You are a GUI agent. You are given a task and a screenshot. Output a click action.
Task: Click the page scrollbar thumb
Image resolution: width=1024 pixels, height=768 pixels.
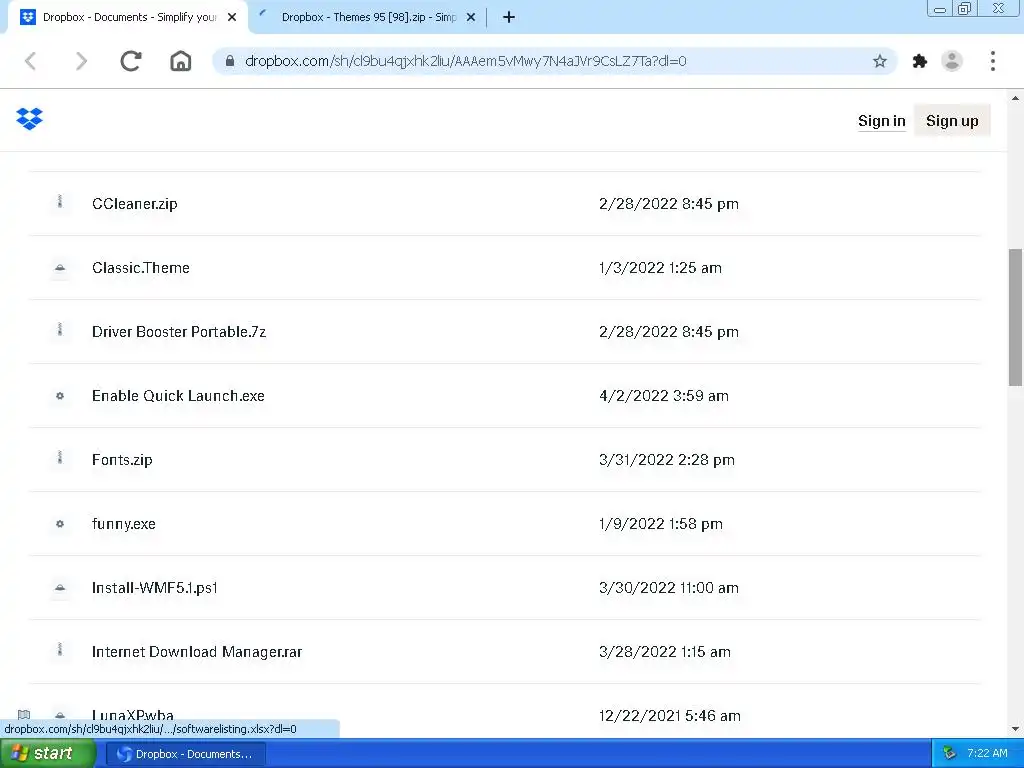[1015, 317]
